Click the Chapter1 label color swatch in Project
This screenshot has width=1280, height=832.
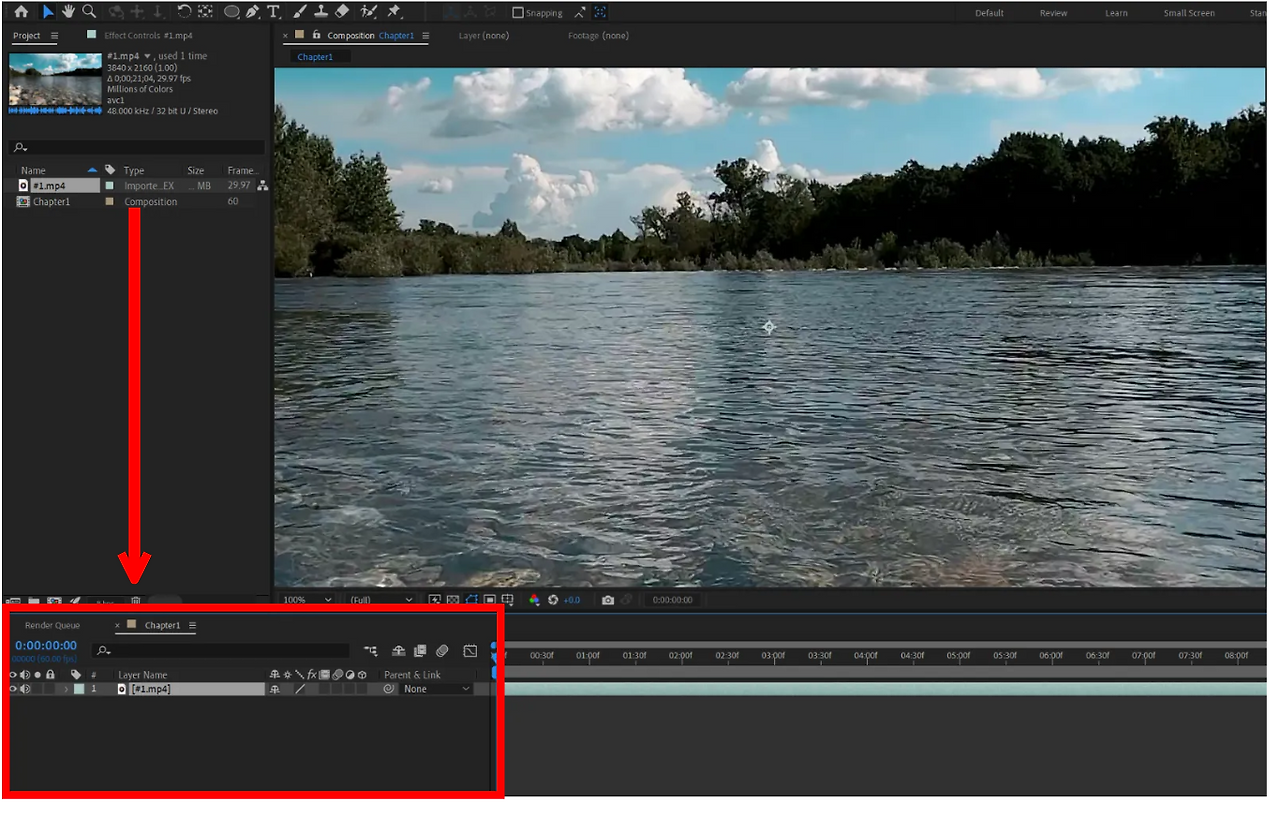[x=110, y=202]
